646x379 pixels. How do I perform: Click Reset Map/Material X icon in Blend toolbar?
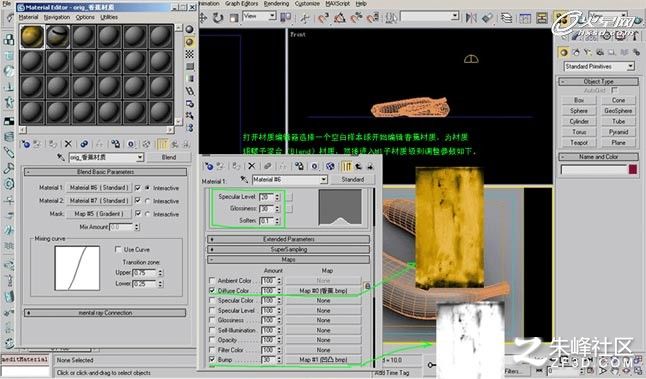[x=68, y=144]
